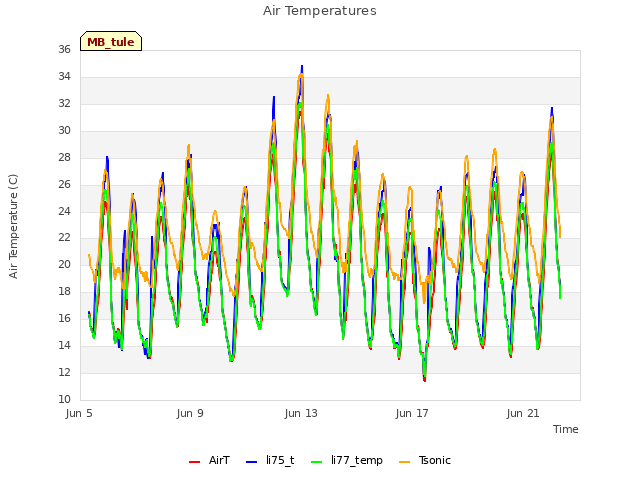This screenshot has width=640, height=480.
Task: Click the 32 y-axis tick label
Action: (64, 103)
